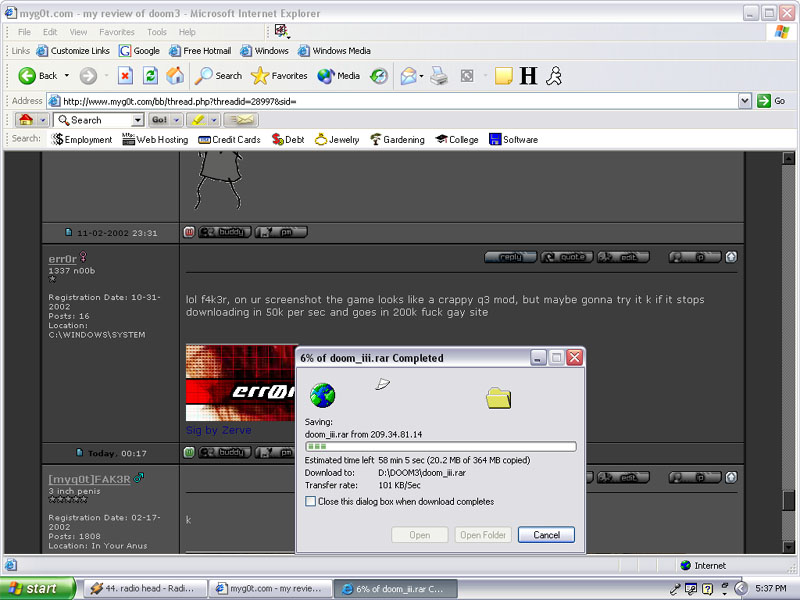Image resolution: width=800 pixels, height=600 pixels.
Task: Refresh the page with green arrows icon
Action: pyautogui.click(x=150, y=76)
